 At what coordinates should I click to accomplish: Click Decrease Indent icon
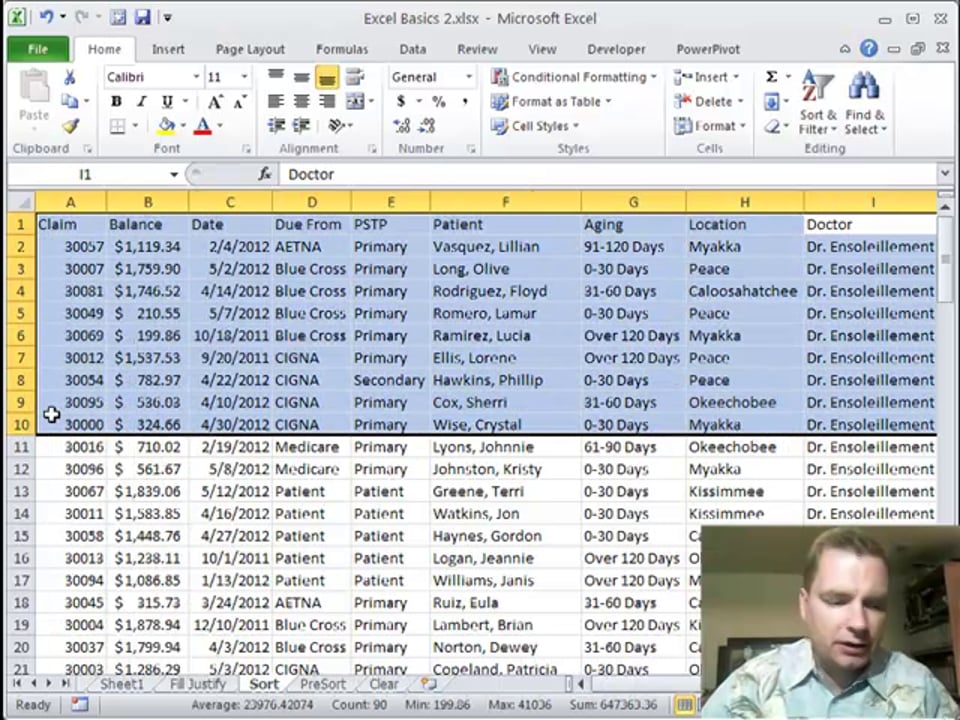click(276, 126)
